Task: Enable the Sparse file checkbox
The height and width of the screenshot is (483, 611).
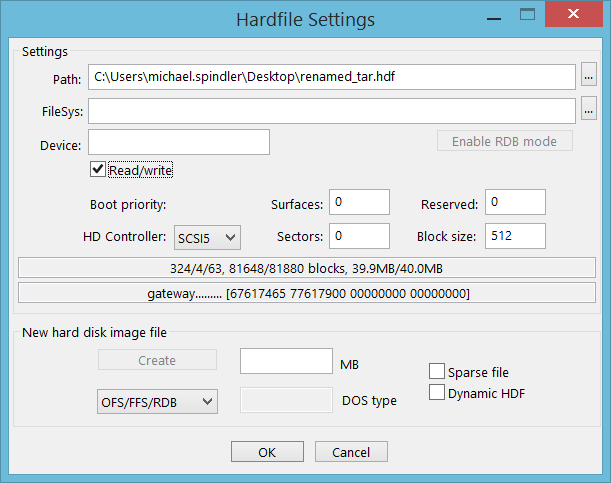Action: tap(436, 371)
